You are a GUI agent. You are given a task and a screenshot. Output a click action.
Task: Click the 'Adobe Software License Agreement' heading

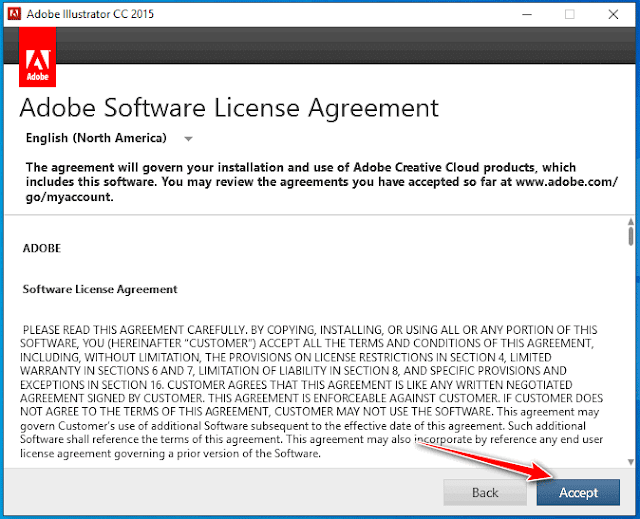[x=229, y=108]
